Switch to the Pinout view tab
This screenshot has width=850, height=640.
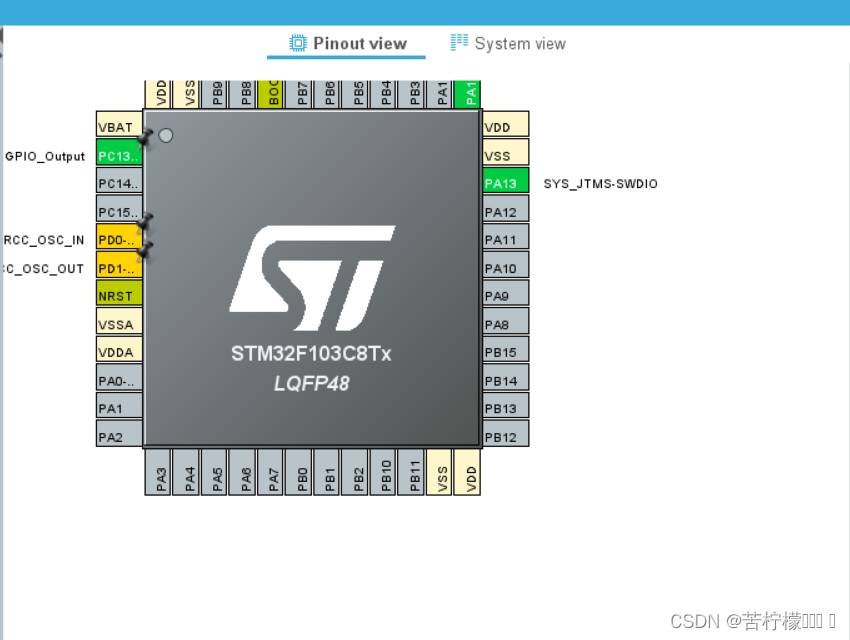tap(347, 43)
